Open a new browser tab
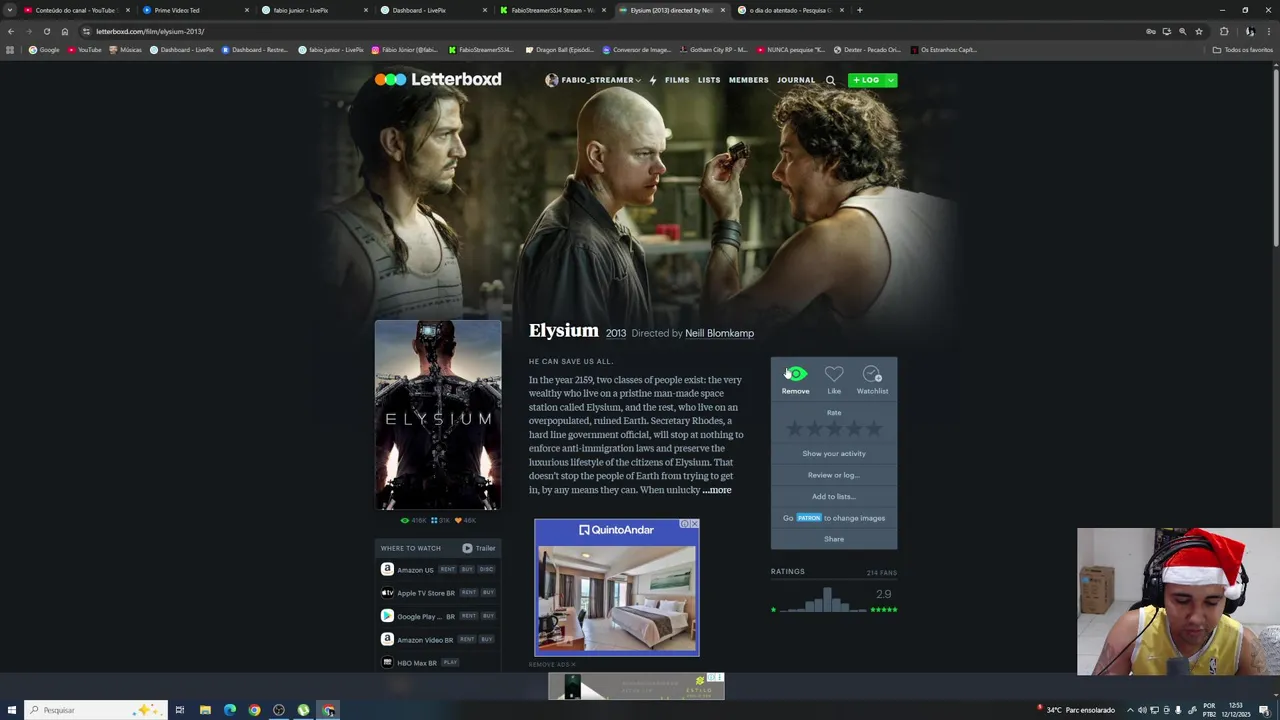The width and height of the screenshot is (1280, 720). coord(859,10)
